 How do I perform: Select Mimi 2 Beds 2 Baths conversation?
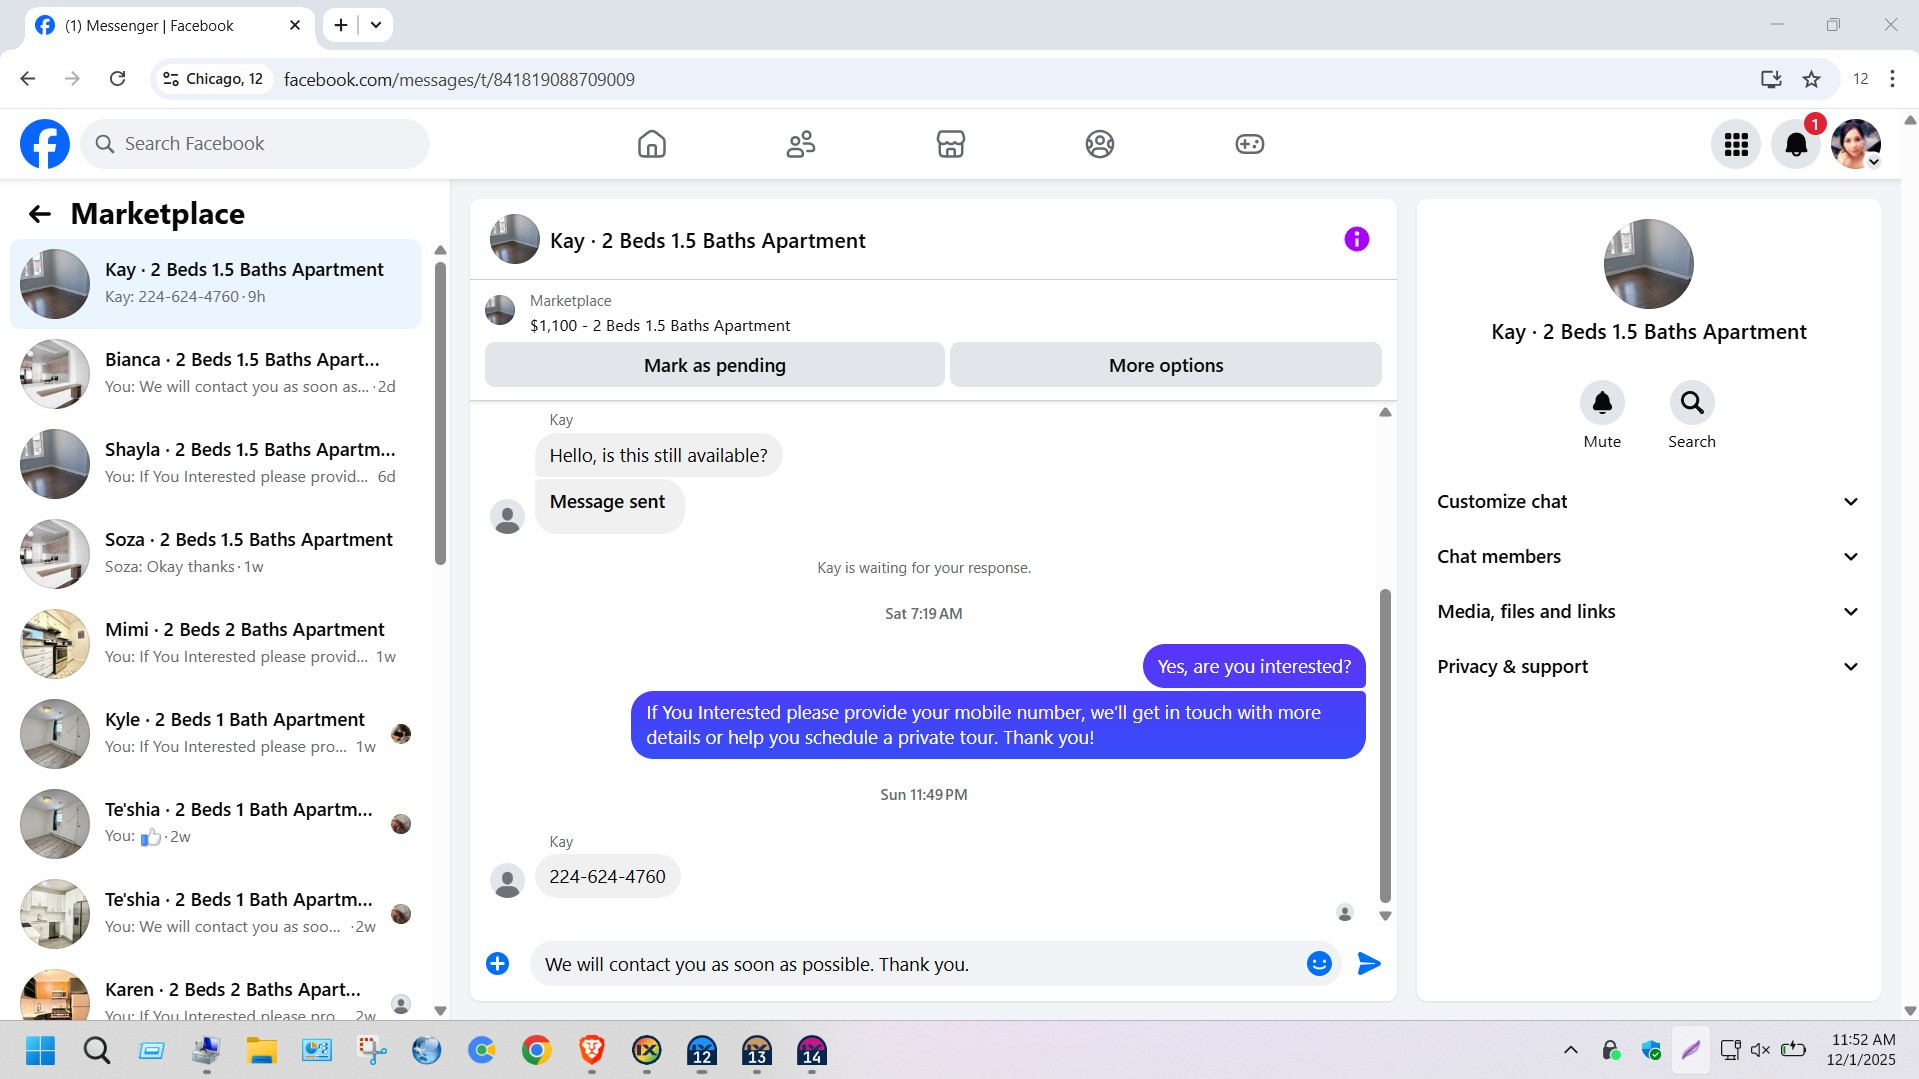coord(215,644)
